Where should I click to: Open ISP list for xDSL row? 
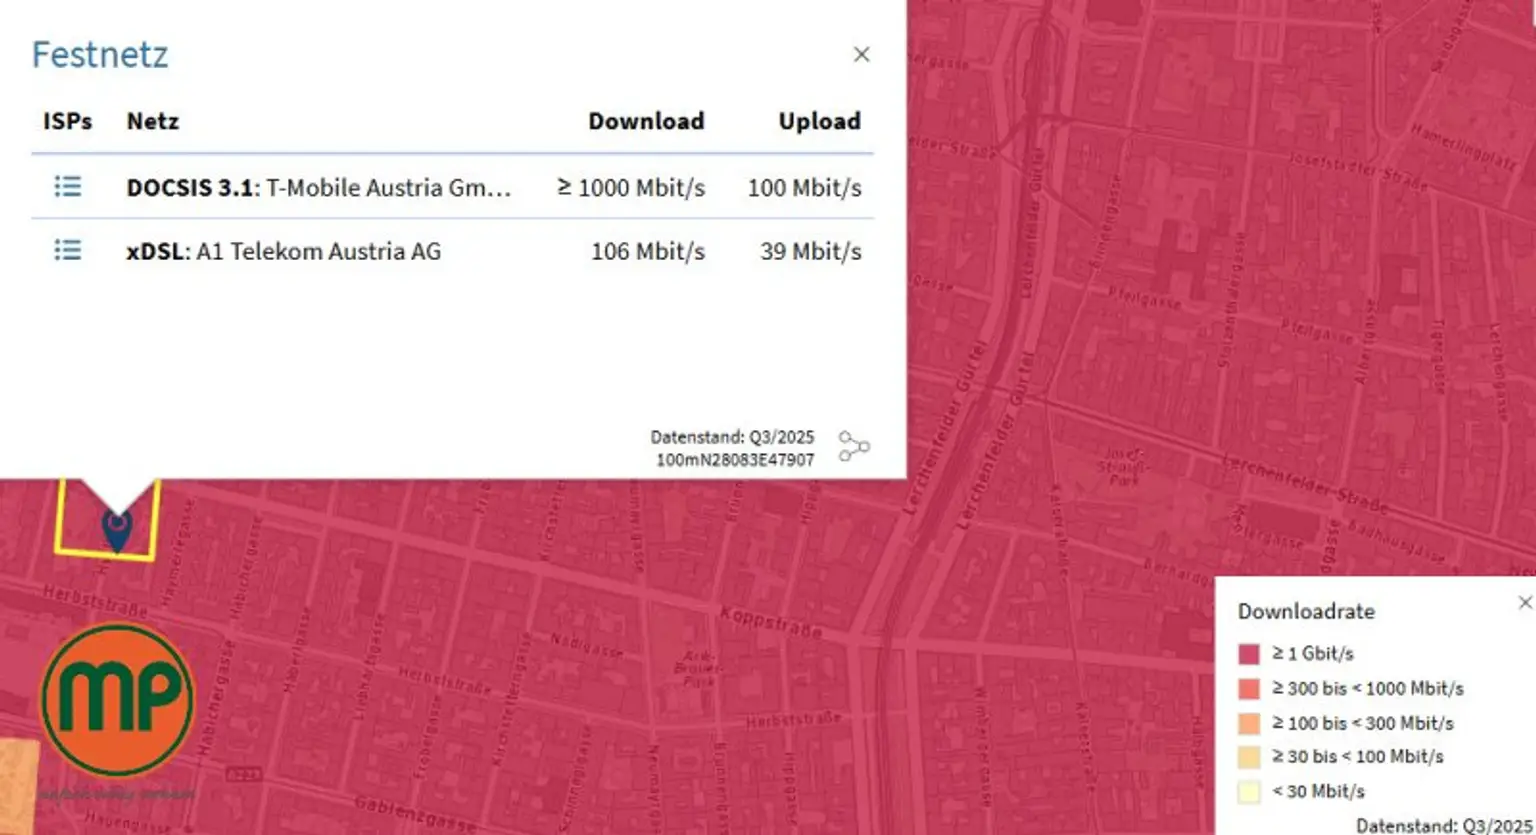68,250
